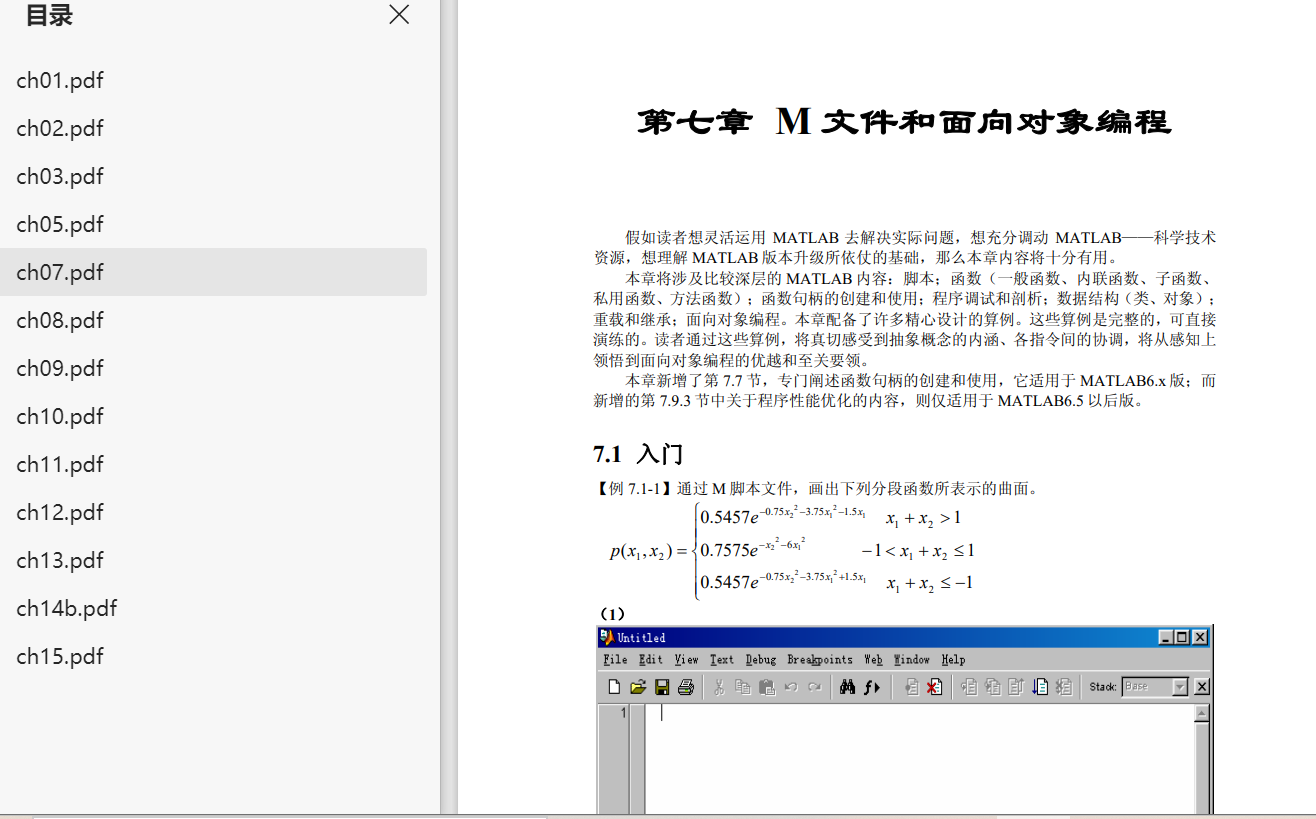Image resolution: width=1316 pixels, height=819 pixels.
Task: Open ch08.pdf from the contents list
Action: coord(213,320)
